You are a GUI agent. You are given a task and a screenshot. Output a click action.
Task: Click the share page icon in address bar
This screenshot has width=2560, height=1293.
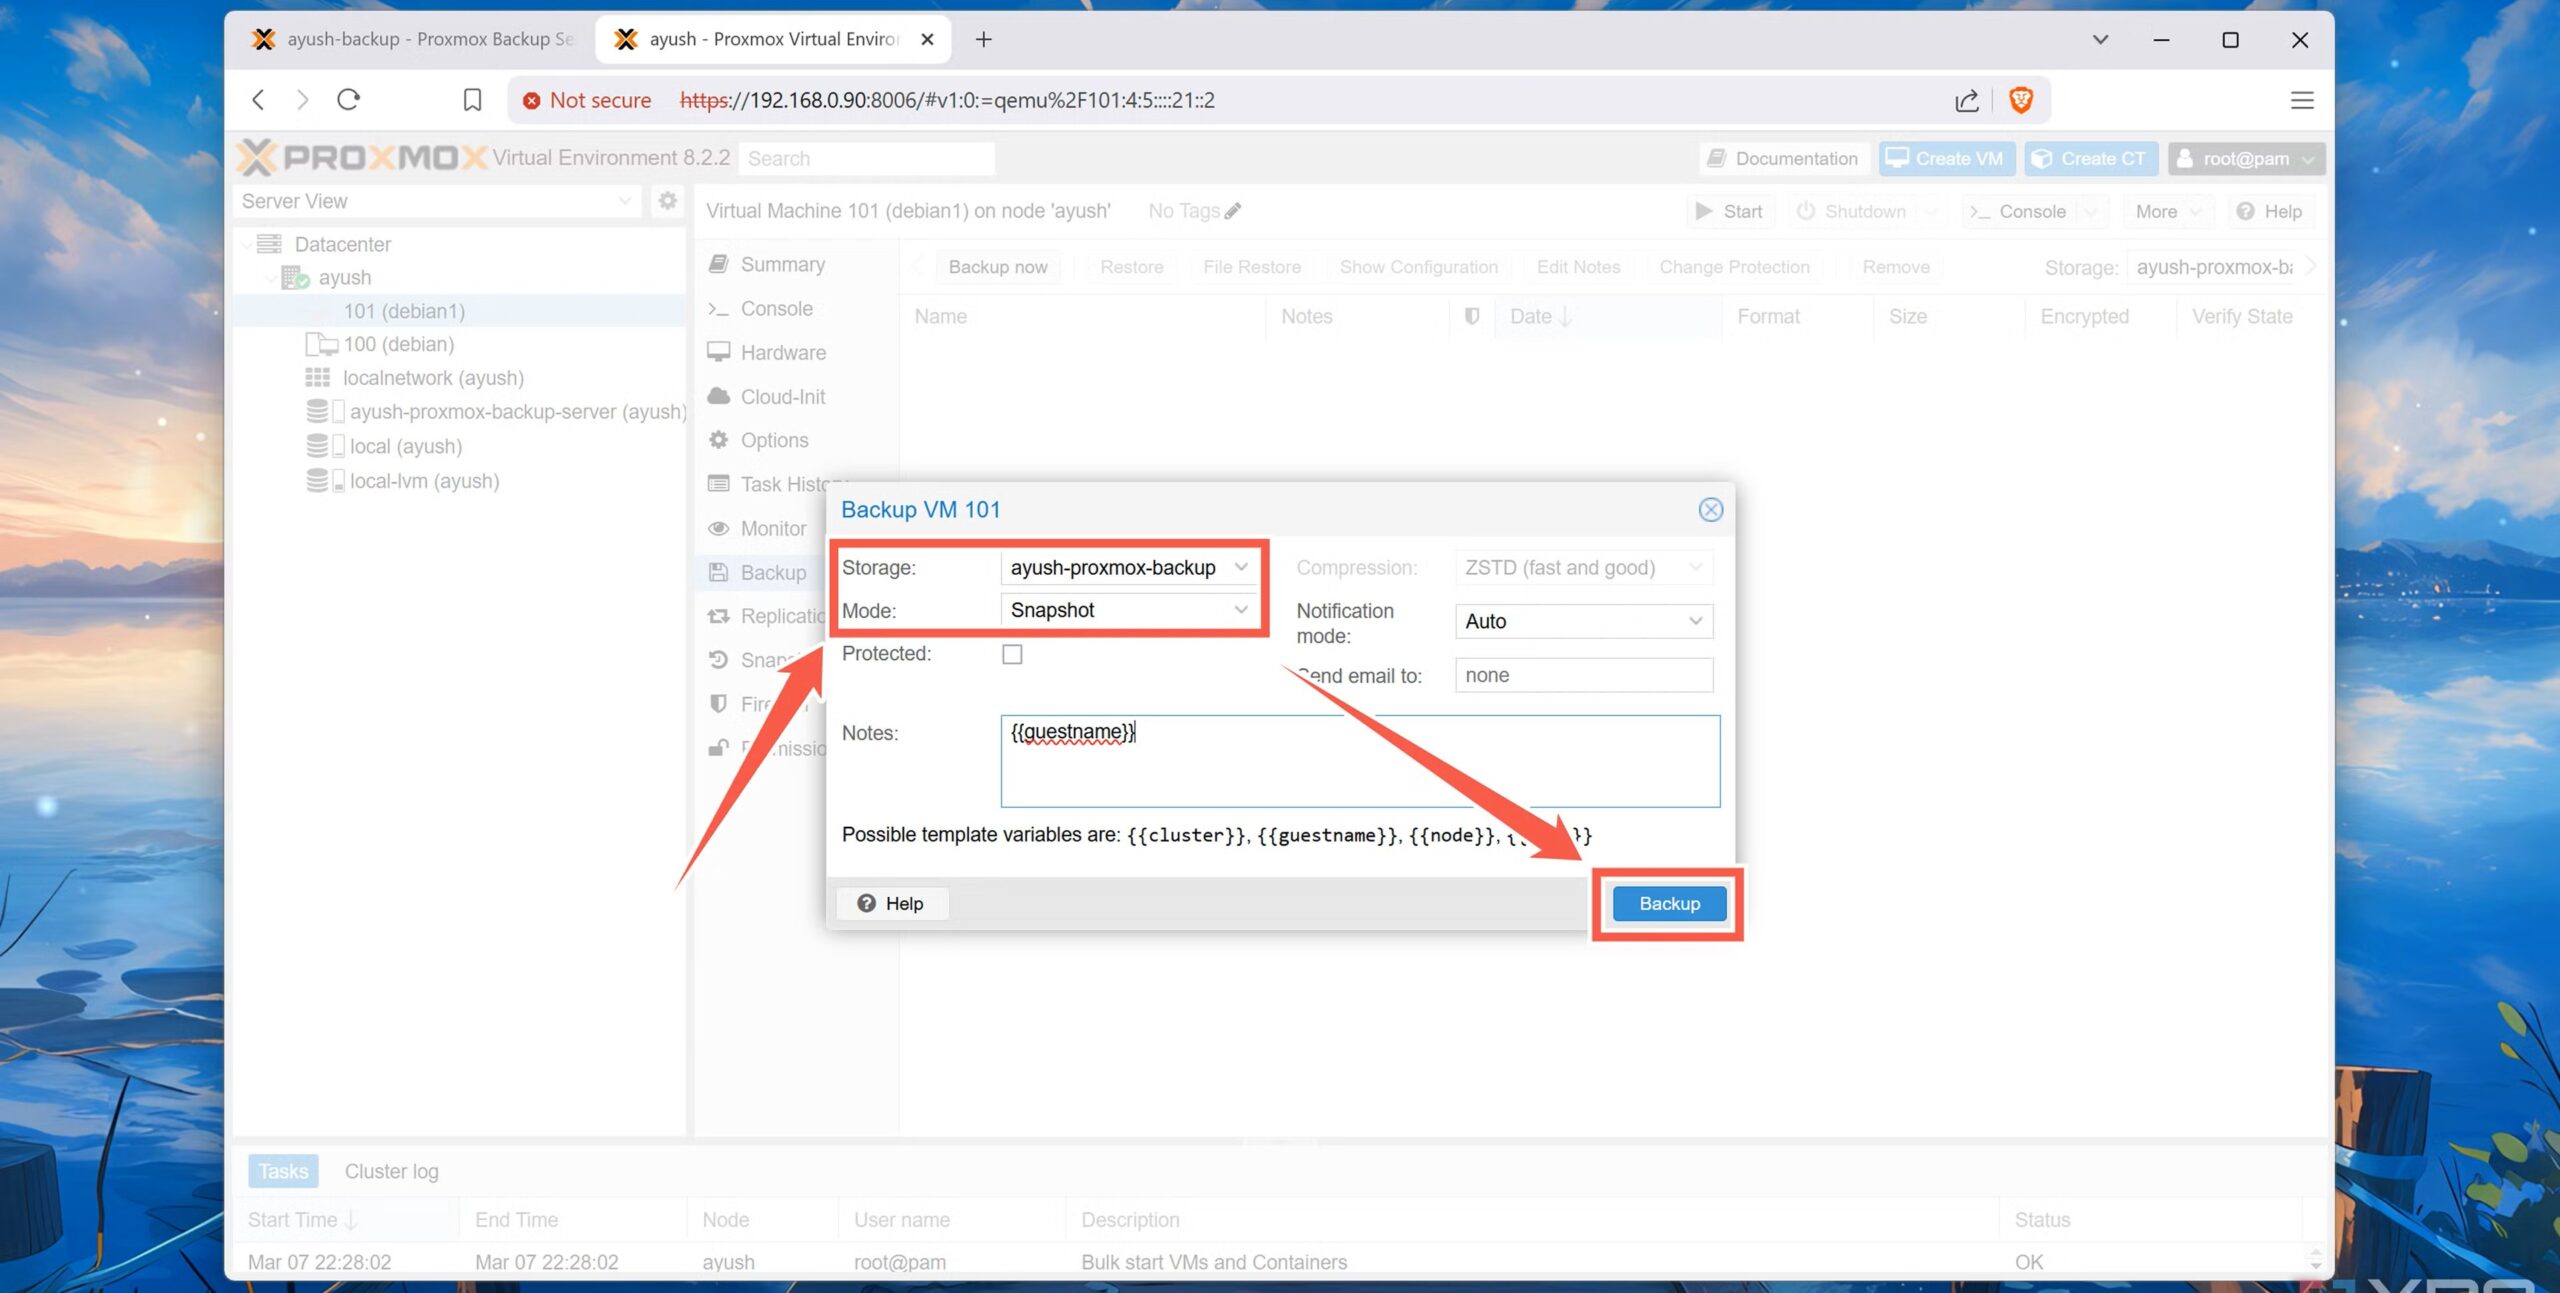pyautogui.click(x=1966, y=100)
